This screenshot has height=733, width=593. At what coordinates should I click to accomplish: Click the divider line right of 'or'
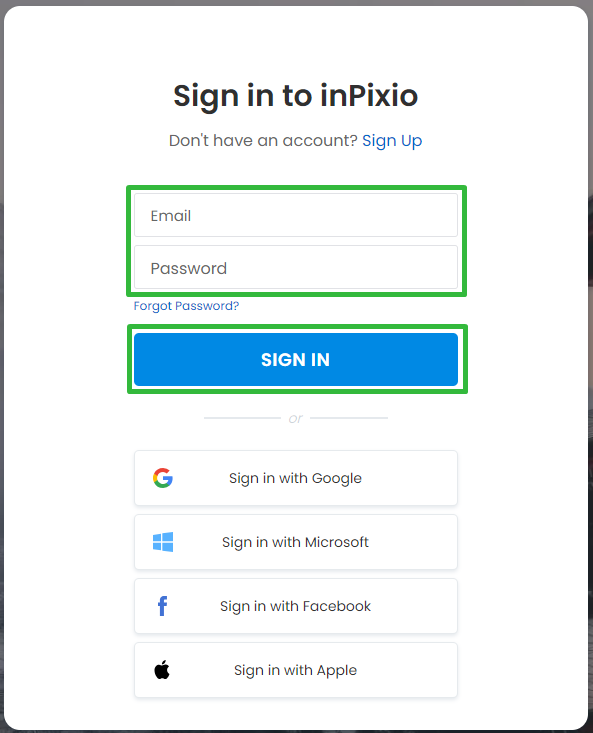tap(349, 418)
